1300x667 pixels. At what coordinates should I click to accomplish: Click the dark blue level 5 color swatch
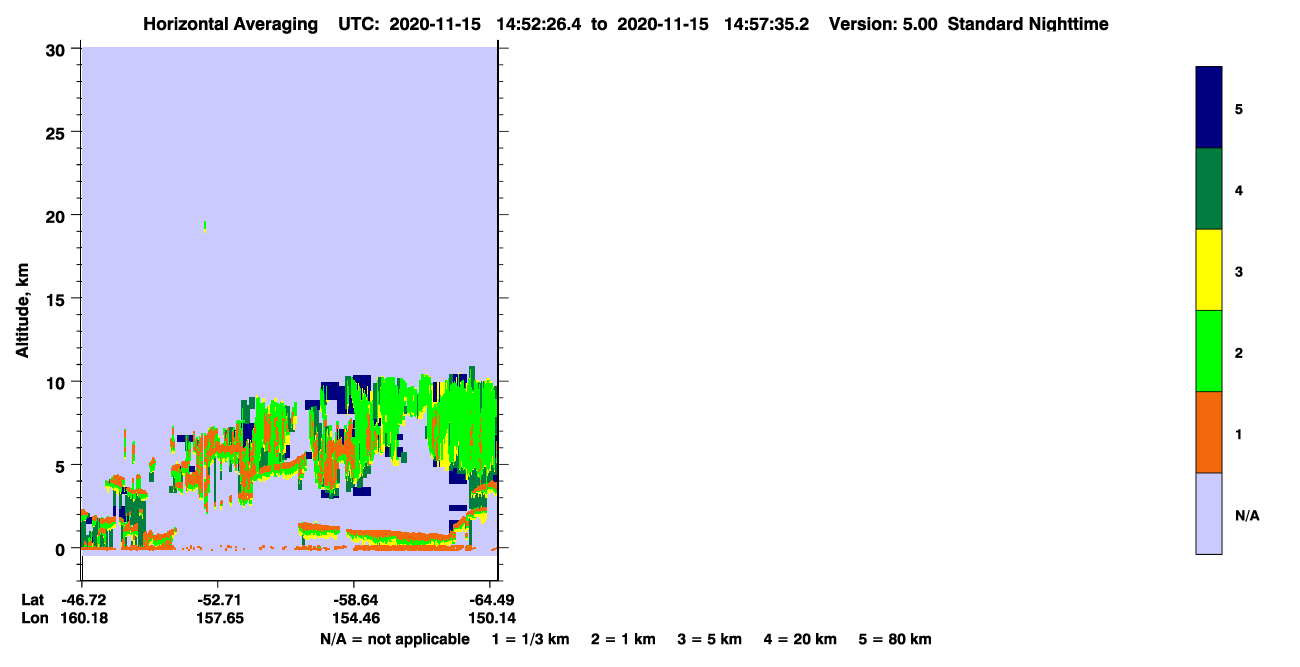(x=1209, y=107)
